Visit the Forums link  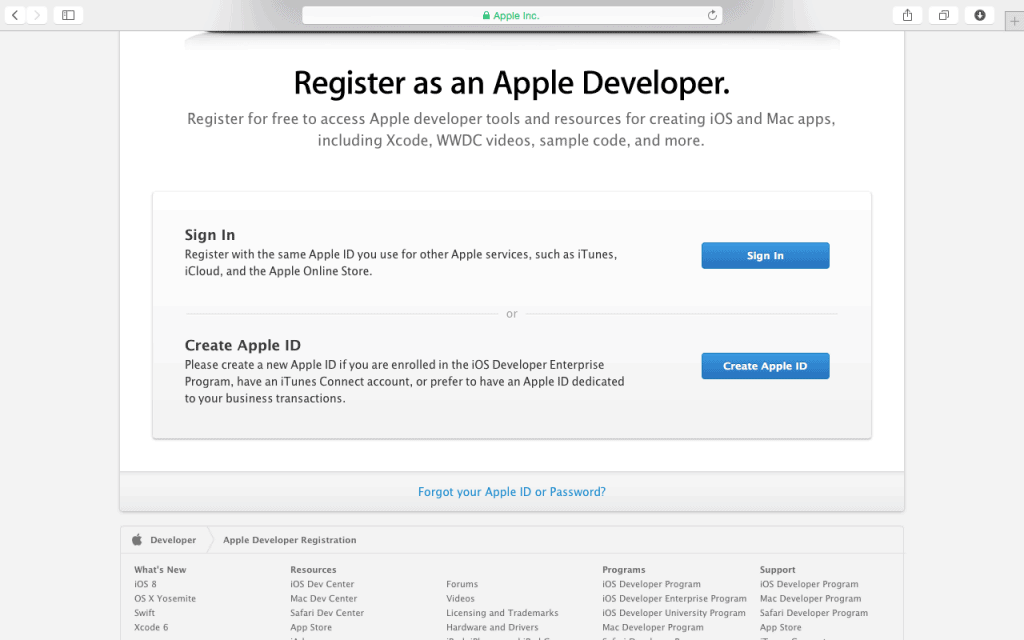click(x=462, y=584)
